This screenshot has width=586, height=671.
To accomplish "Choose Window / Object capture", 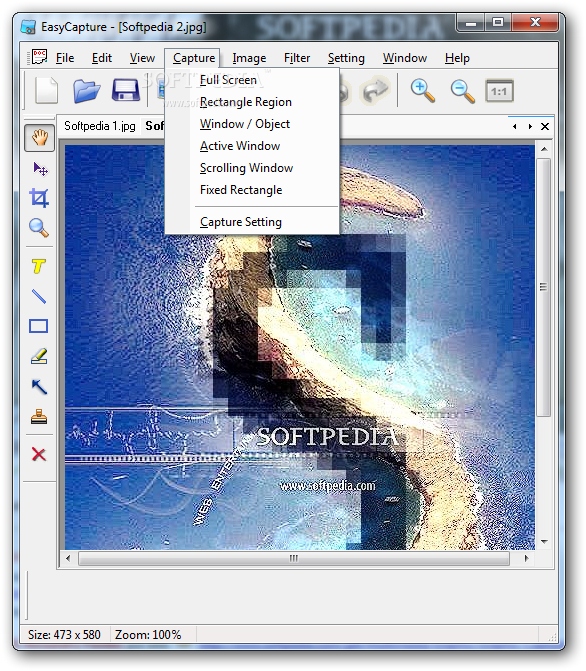I will click(253, 124).
